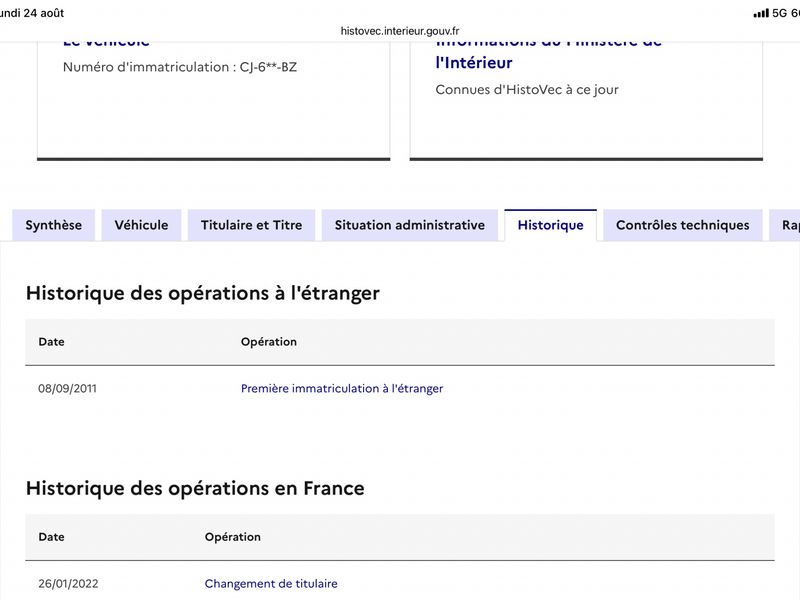
Task: Click the date 26/01/2022 cell
Action: tap(68, 584)
